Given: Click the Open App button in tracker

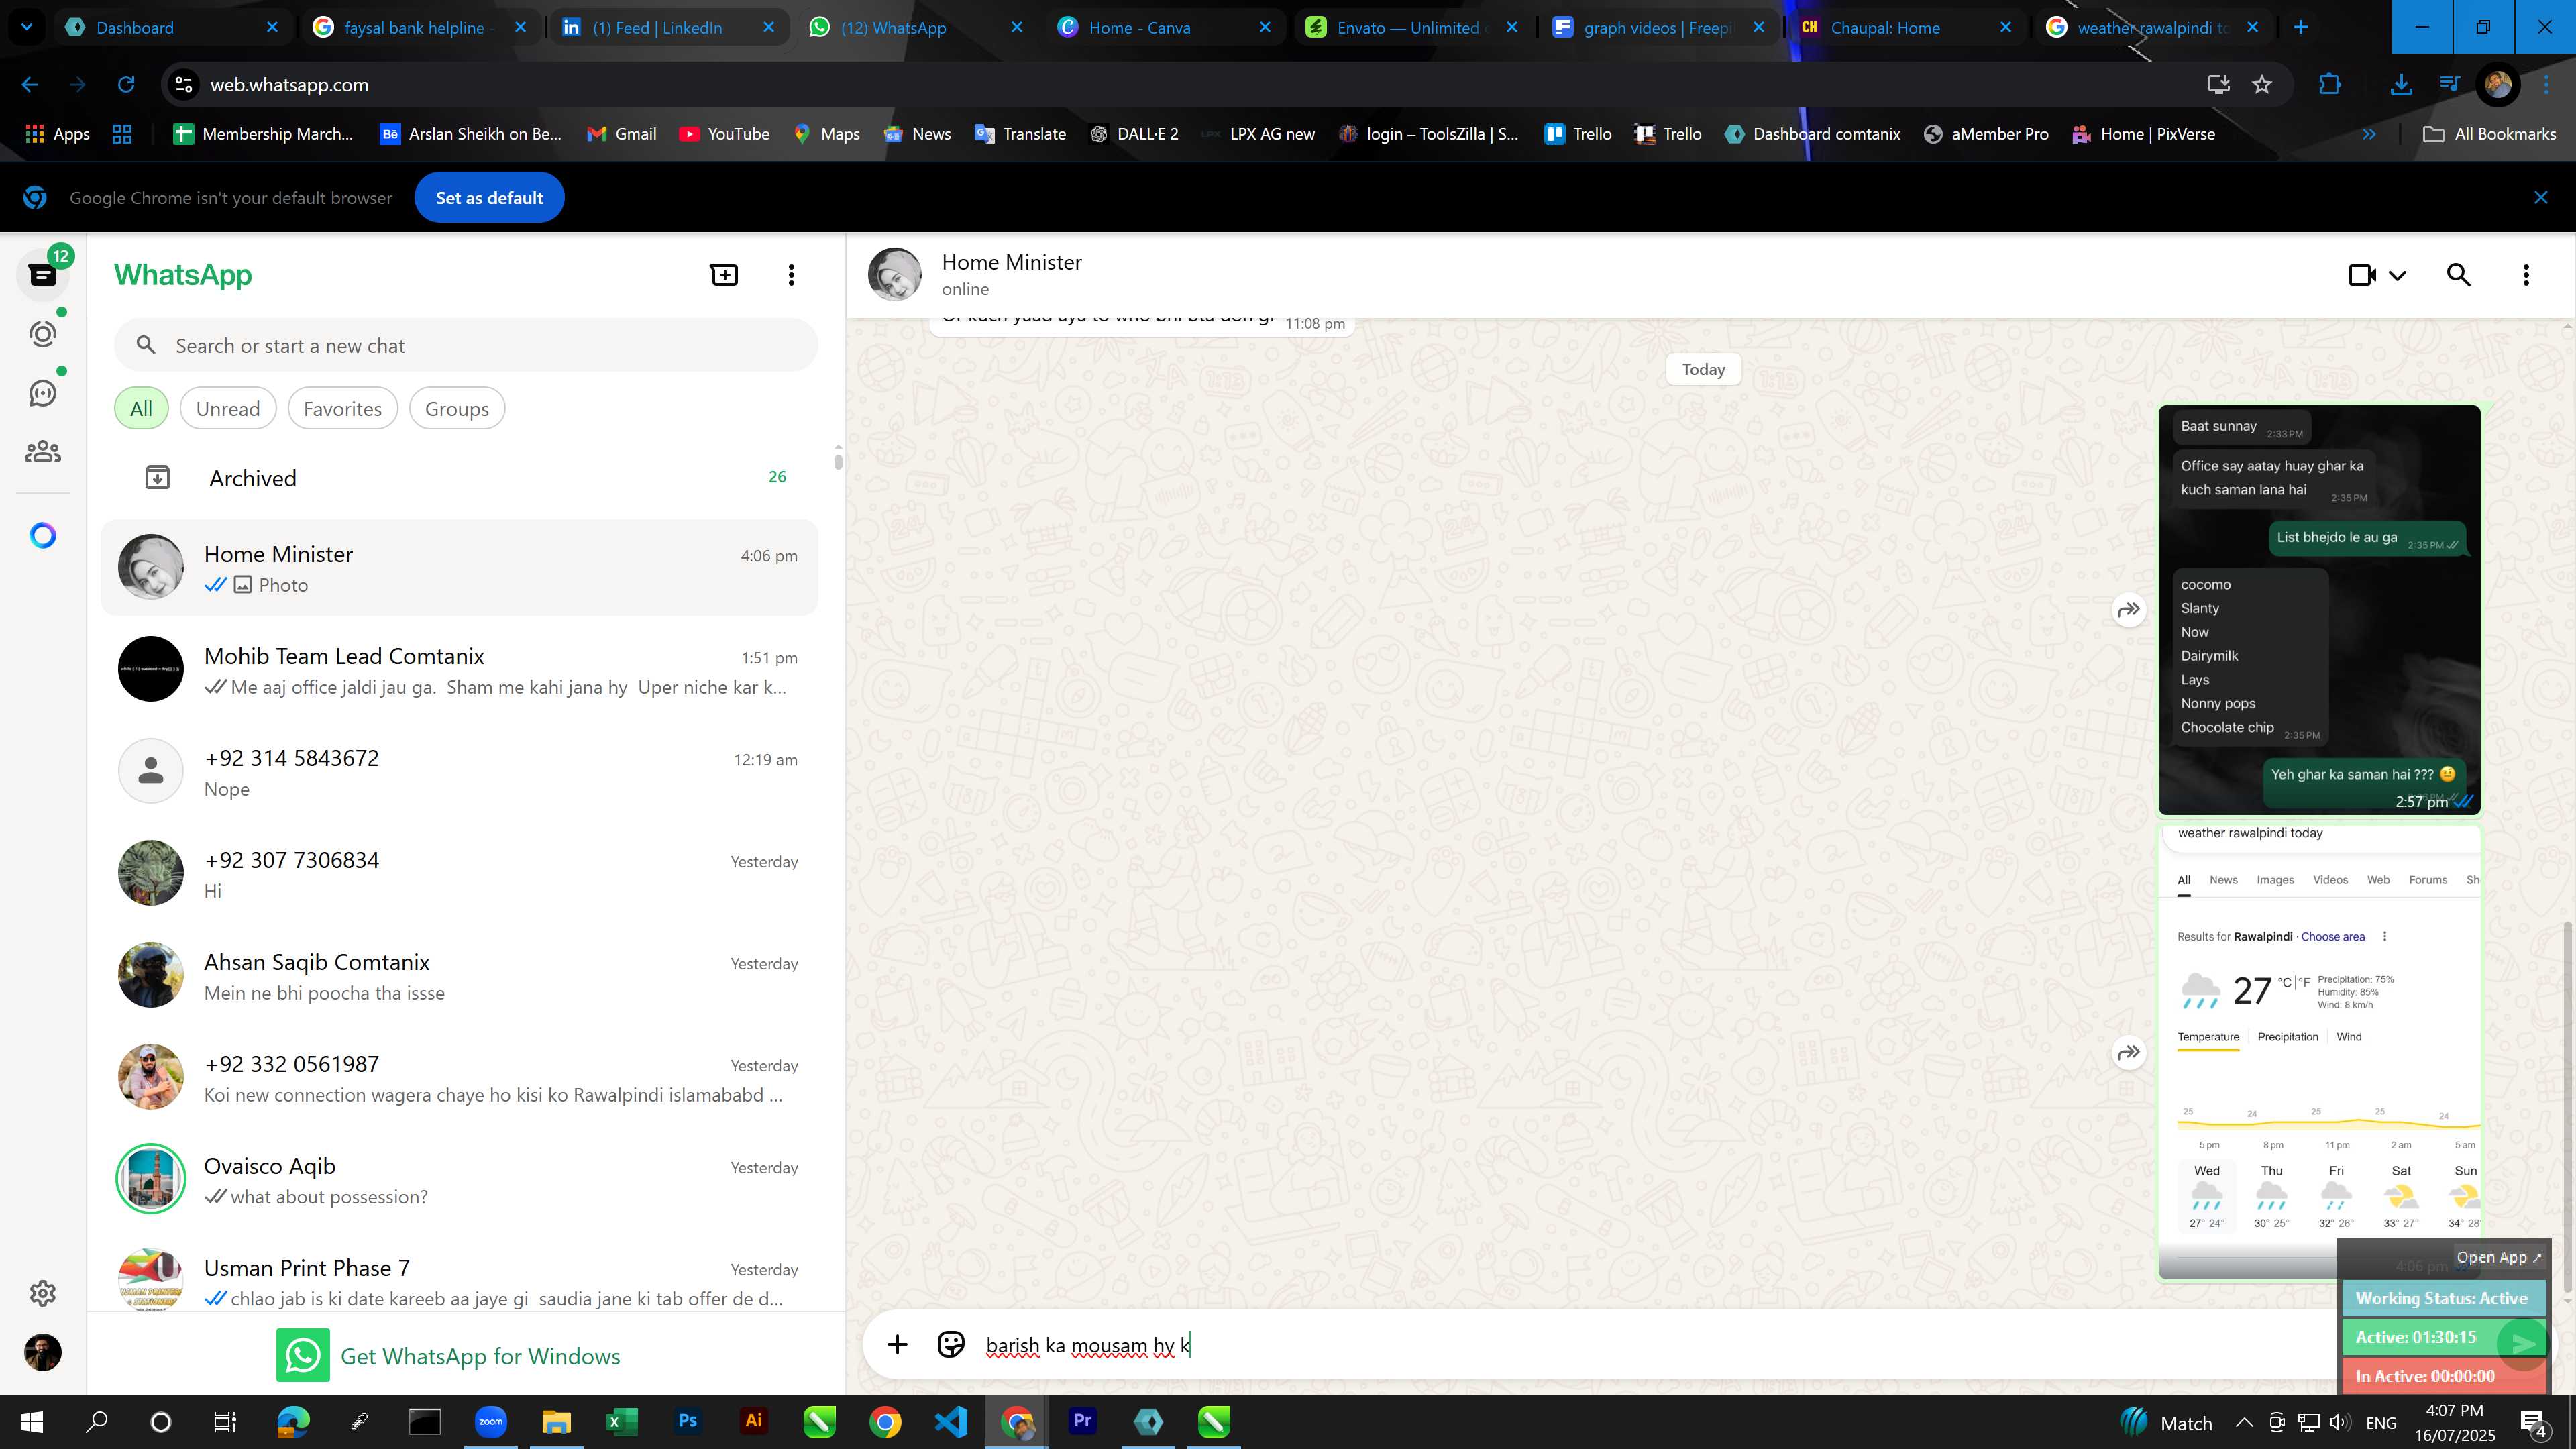Looking at the screenshot, I should [x=2498, y=1257].
